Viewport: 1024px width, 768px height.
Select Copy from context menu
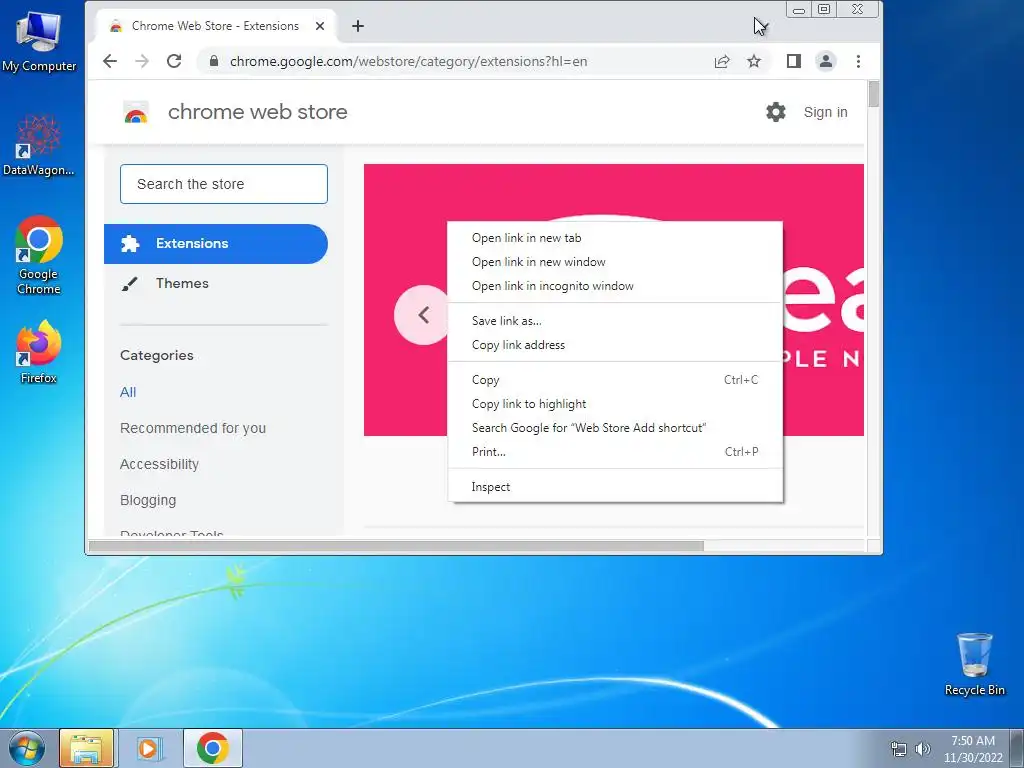click(615, 379)
